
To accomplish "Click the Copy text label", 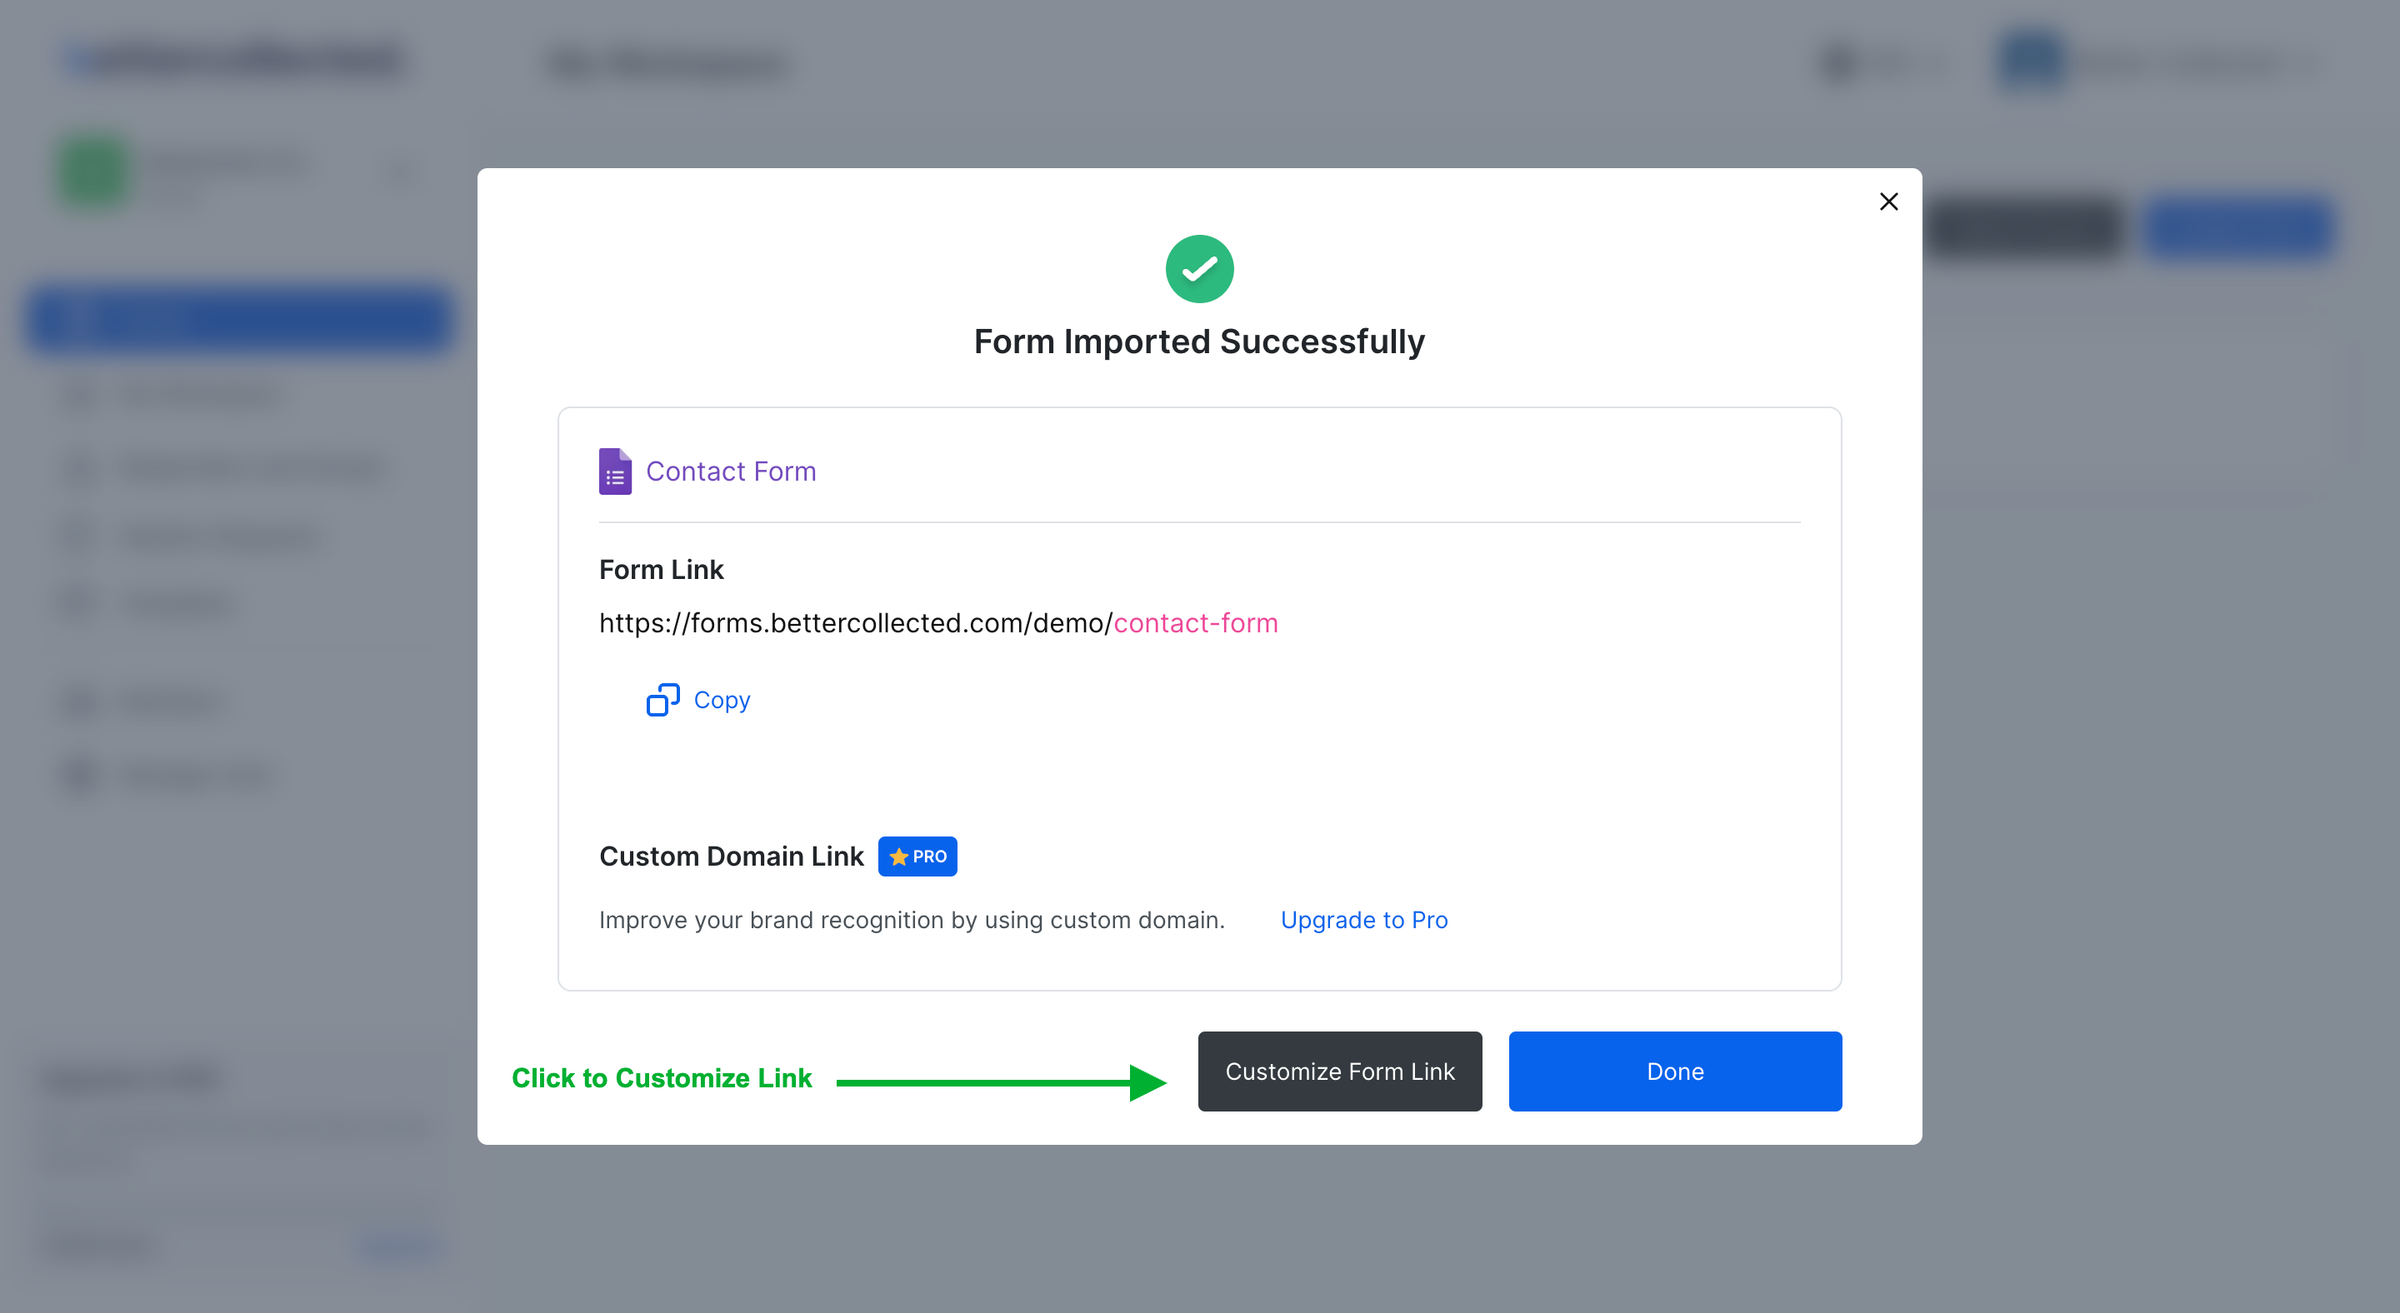I will [721, 700].
